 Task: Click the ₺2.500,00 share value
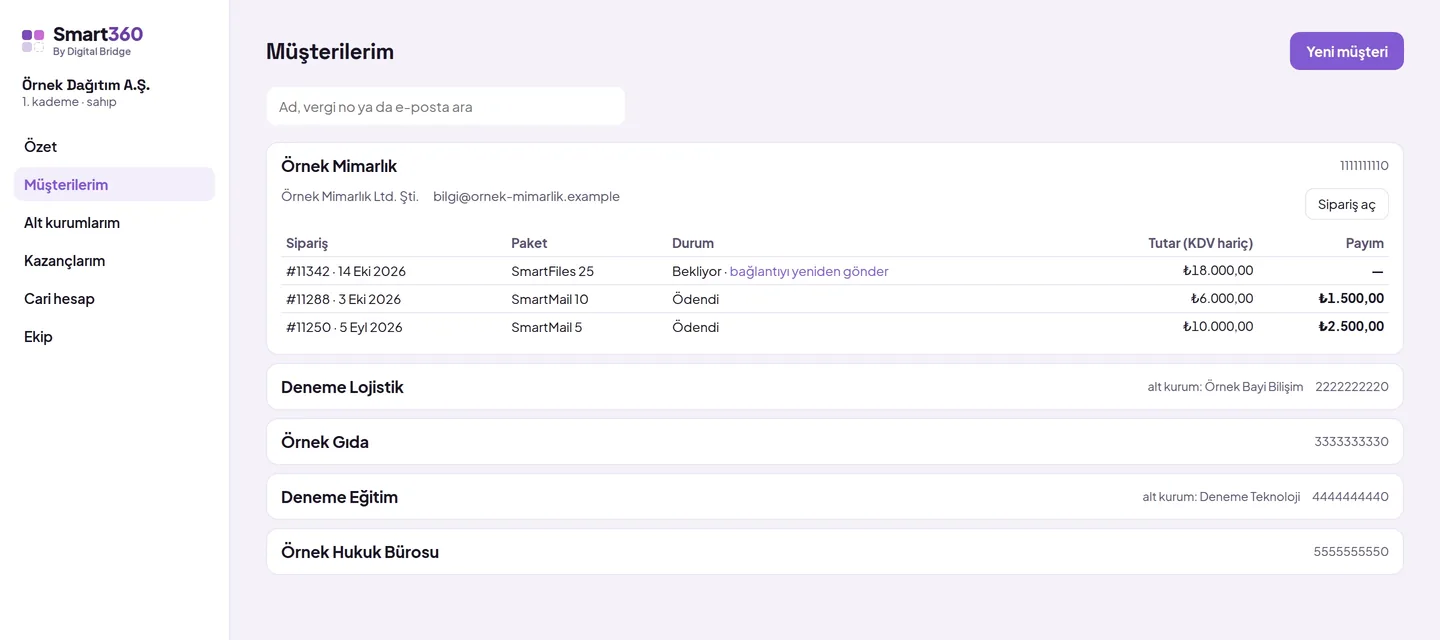[1351, 326]
